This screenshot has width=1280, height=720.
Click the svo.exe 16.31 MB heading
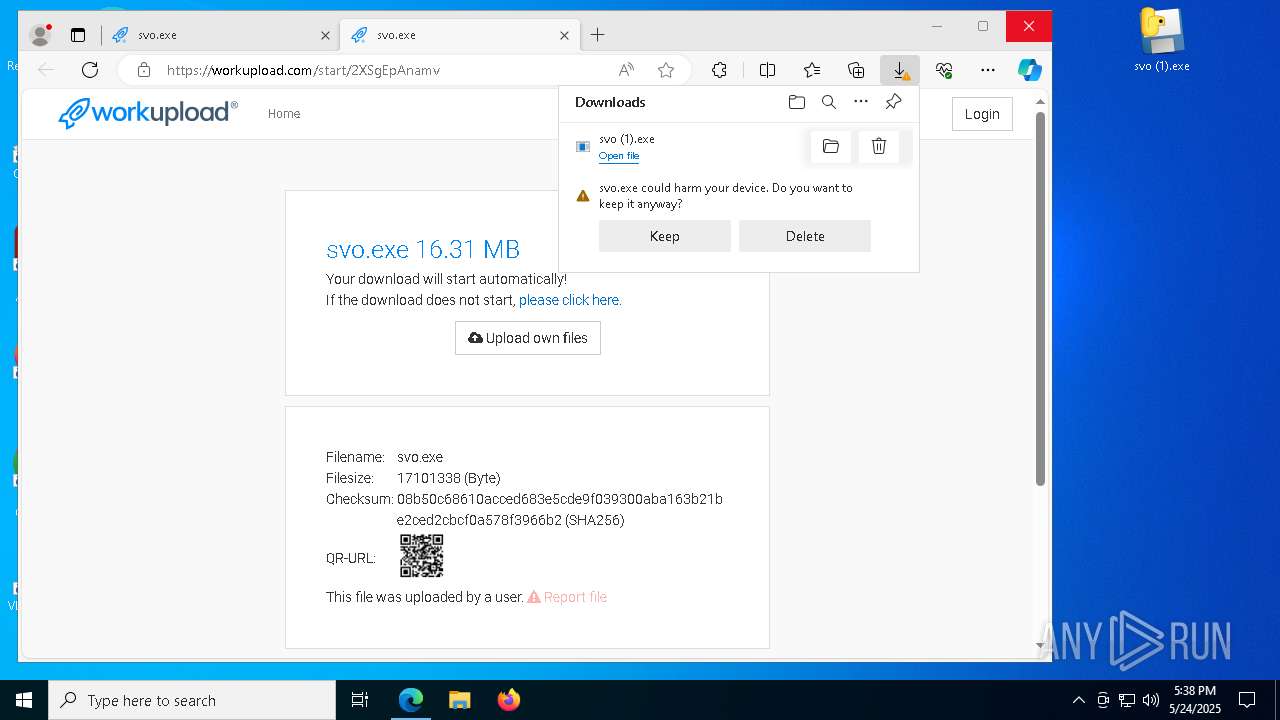pos(423,250)
